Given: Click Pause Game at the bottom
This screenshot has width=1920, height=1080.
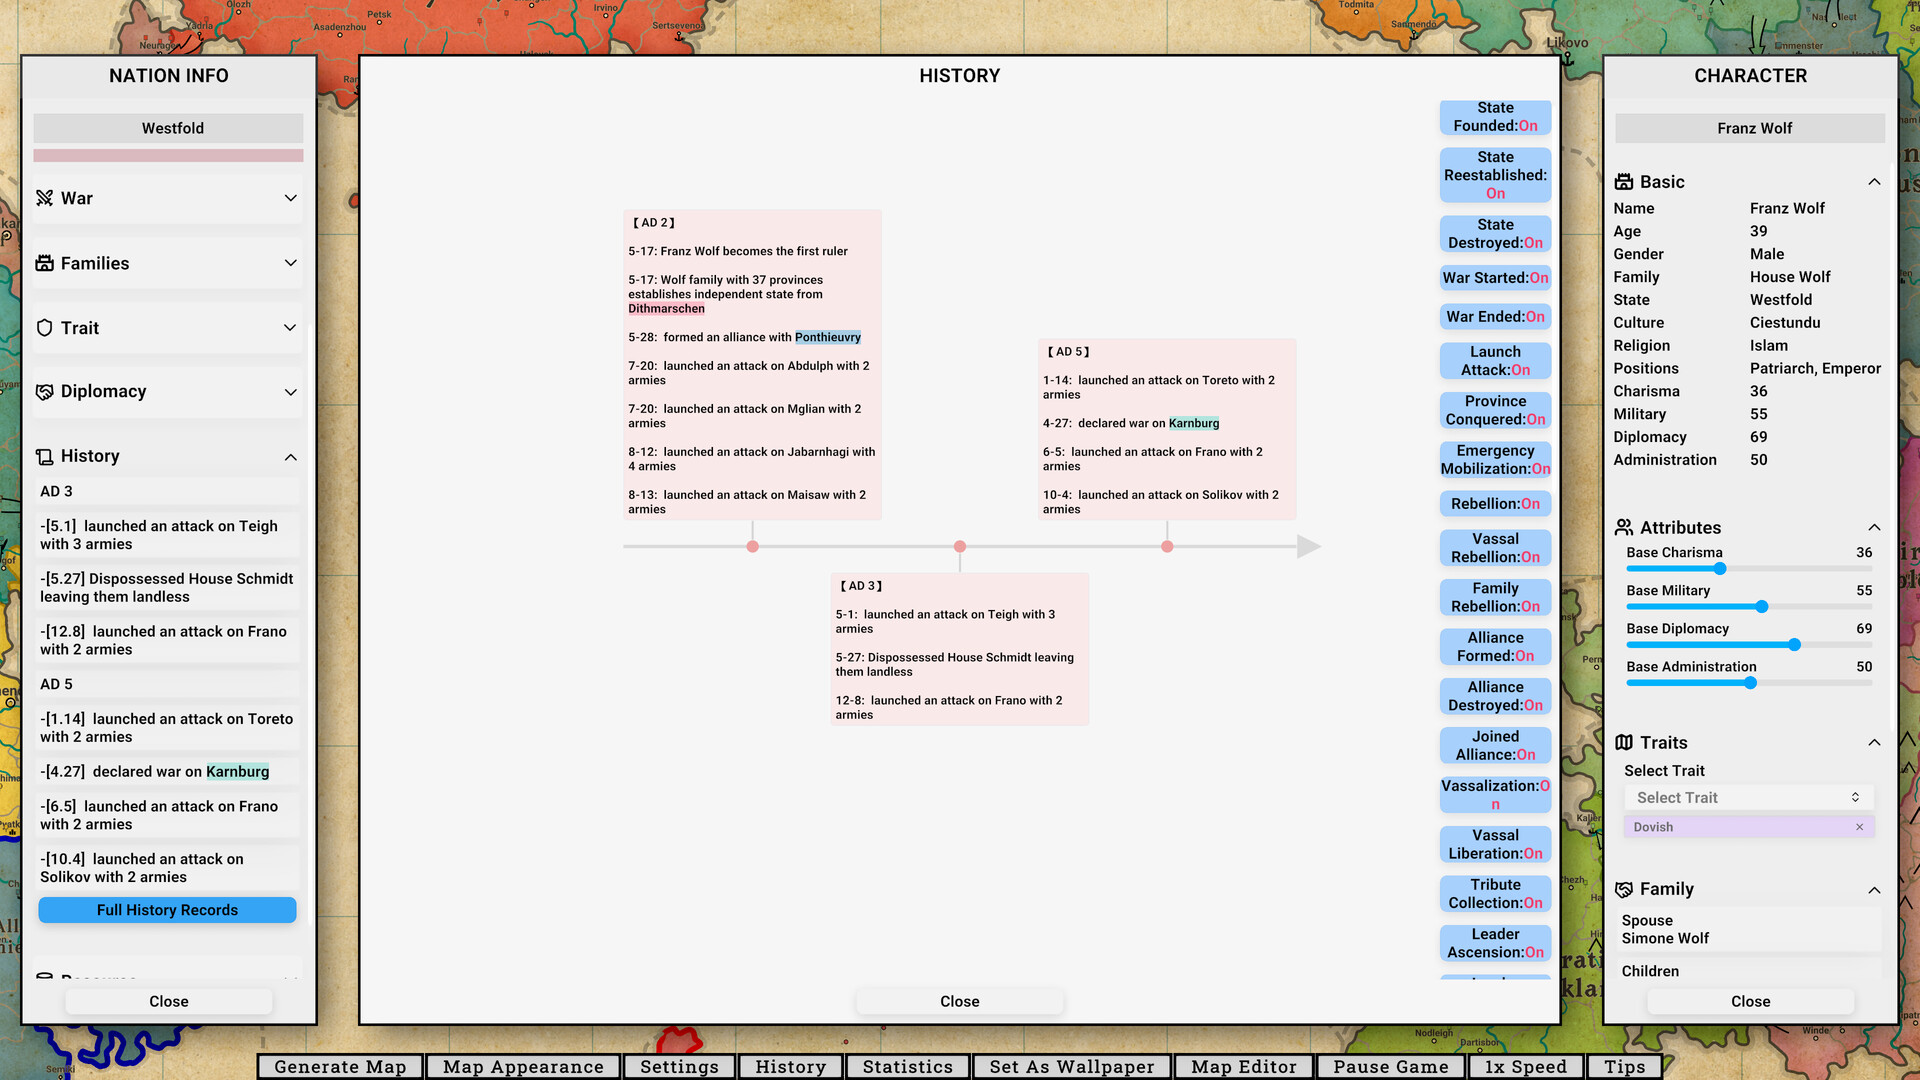Looking at the screenshot, I should (1390, 1066).
